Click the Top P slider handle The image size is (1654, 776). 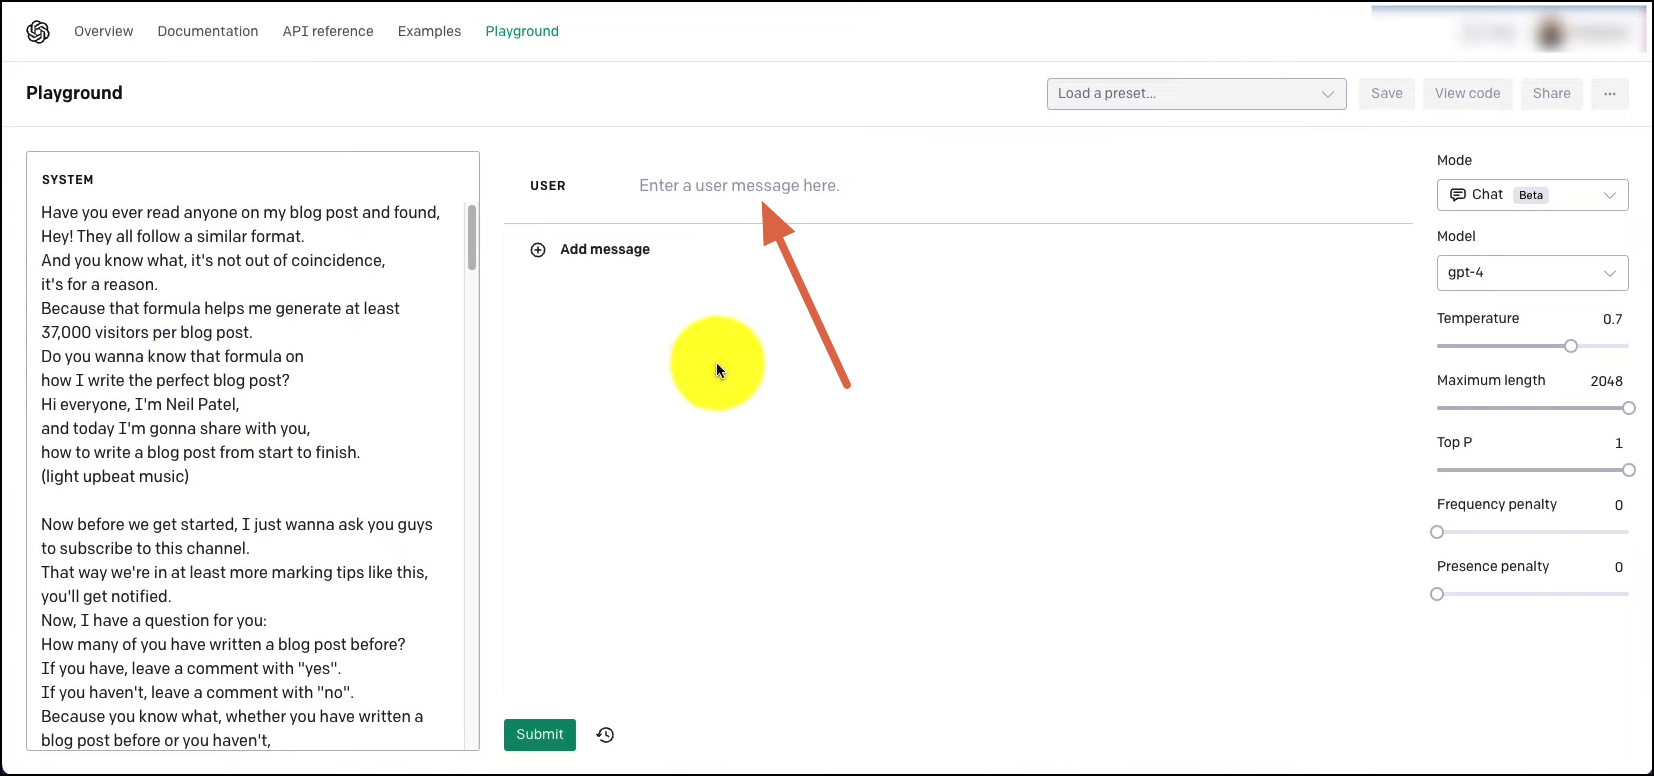[x=1629, y=470]
